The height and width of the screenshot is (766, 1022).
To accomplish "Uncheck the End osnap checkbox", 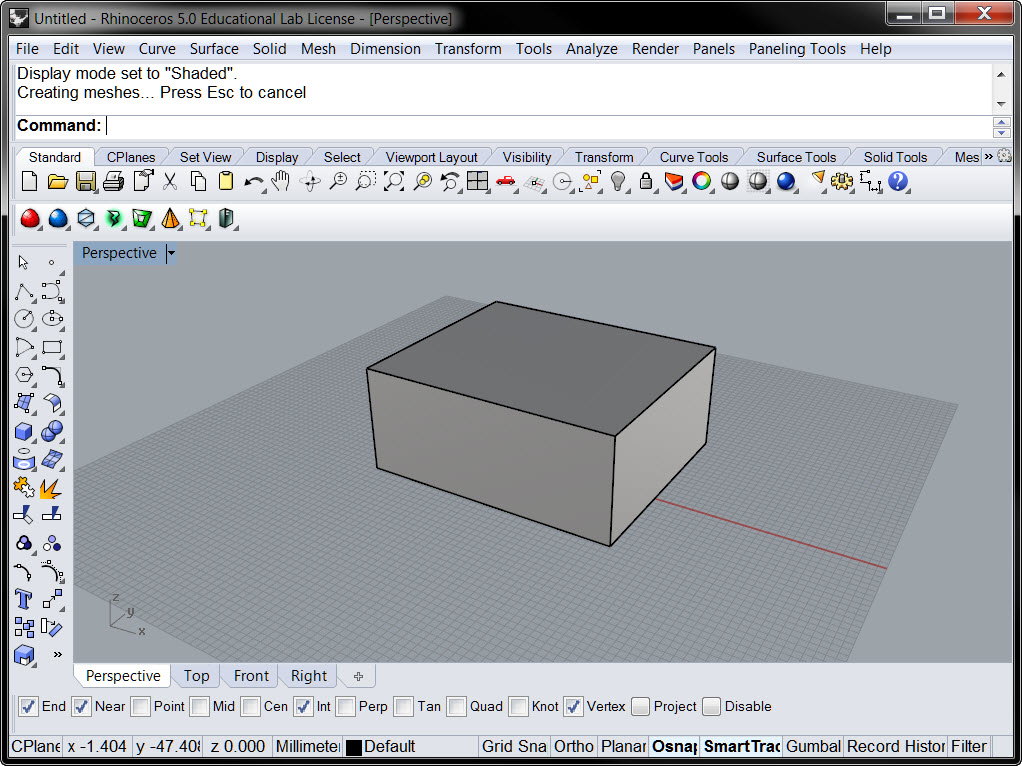I will [28, 706].
